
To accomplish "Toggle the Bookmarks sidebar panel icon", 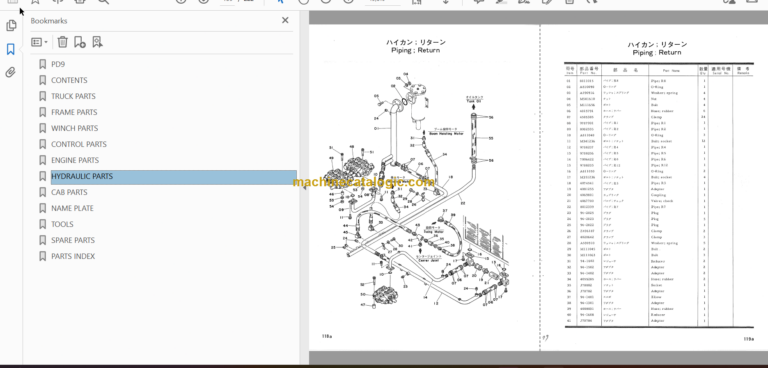I will pos(11,49).
